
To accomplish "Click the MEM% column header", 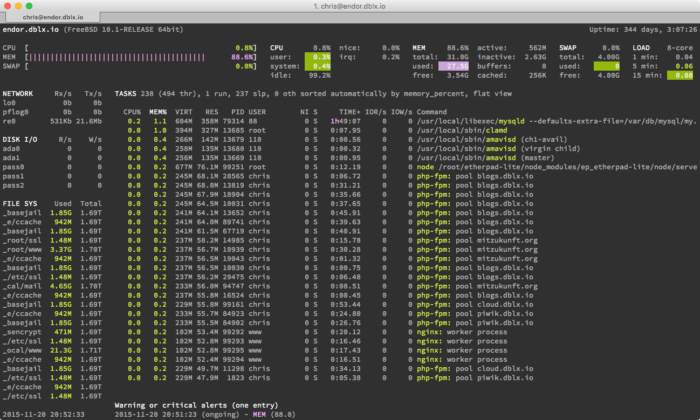I will click(158, 111).
